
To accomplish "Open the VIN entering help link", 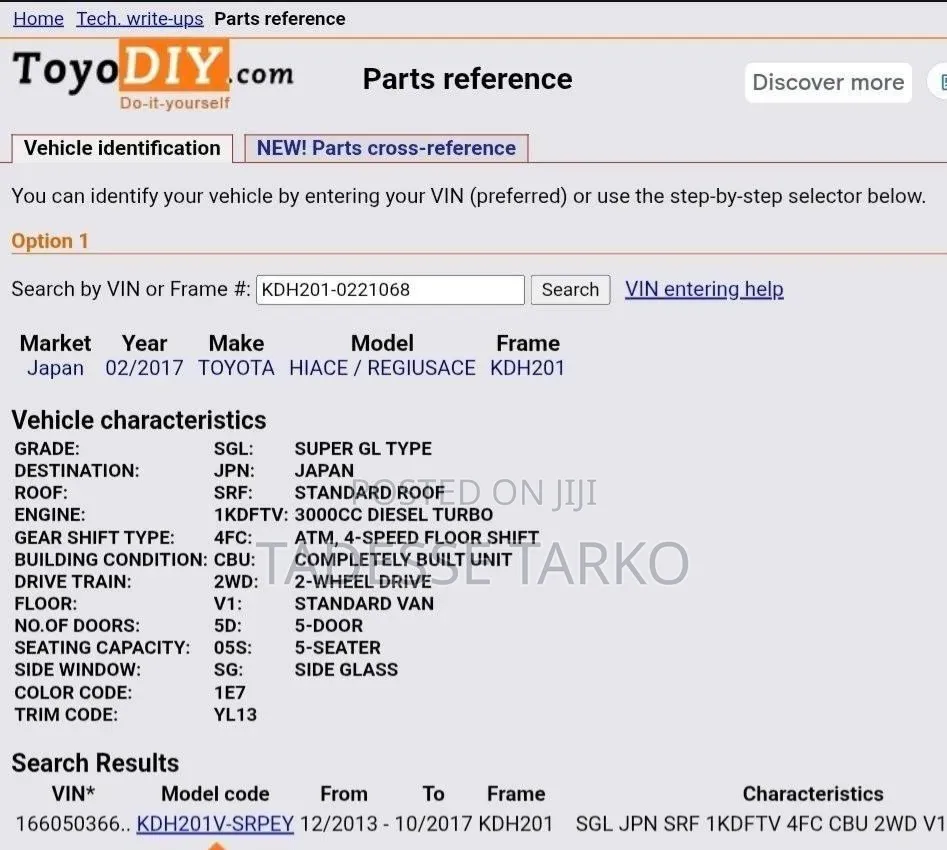I will (704, 289).
